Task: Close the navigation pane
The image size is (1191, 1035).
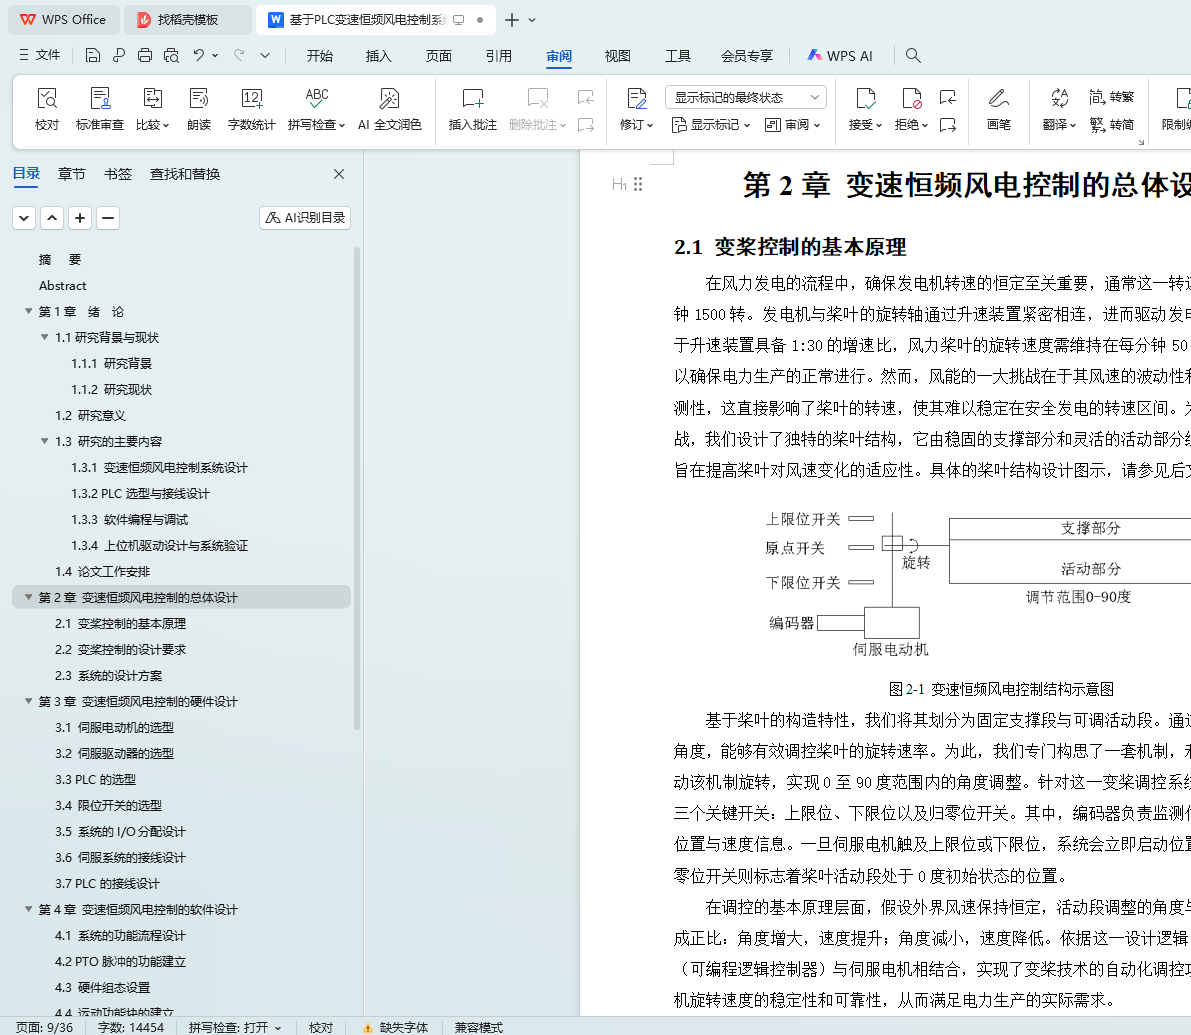Action: (x=339, y=174)
